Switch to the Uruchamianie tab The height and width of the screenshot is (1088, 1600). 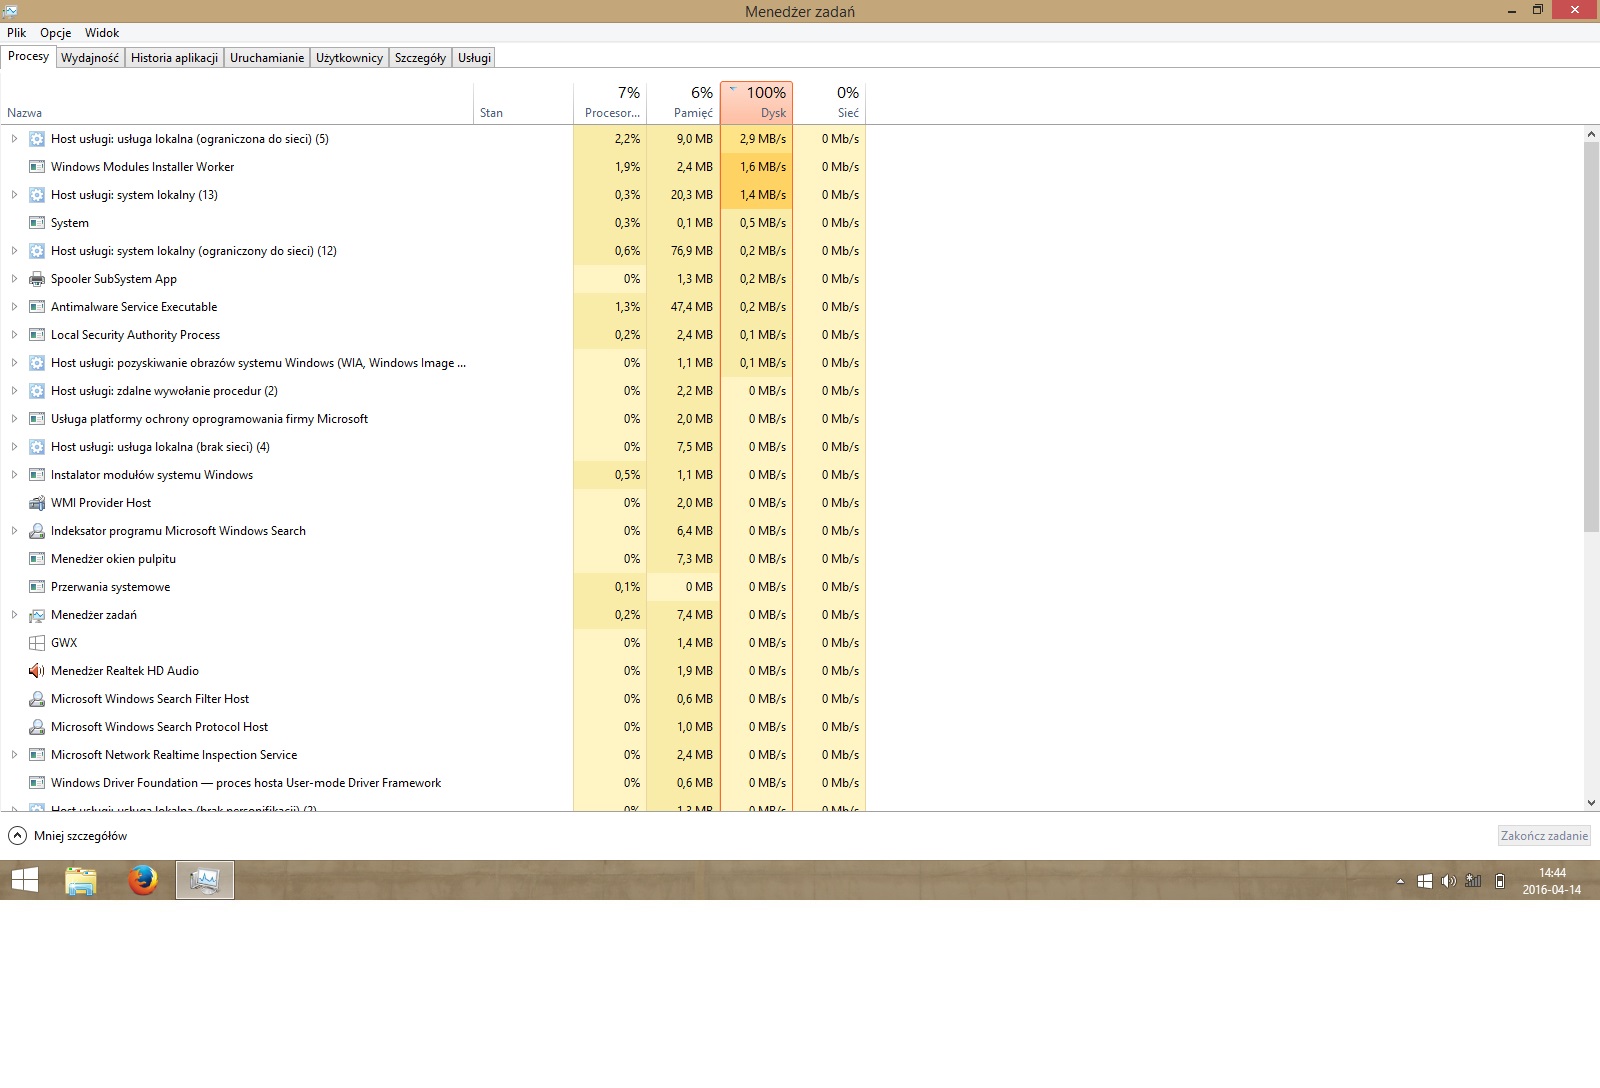(267, 58)
